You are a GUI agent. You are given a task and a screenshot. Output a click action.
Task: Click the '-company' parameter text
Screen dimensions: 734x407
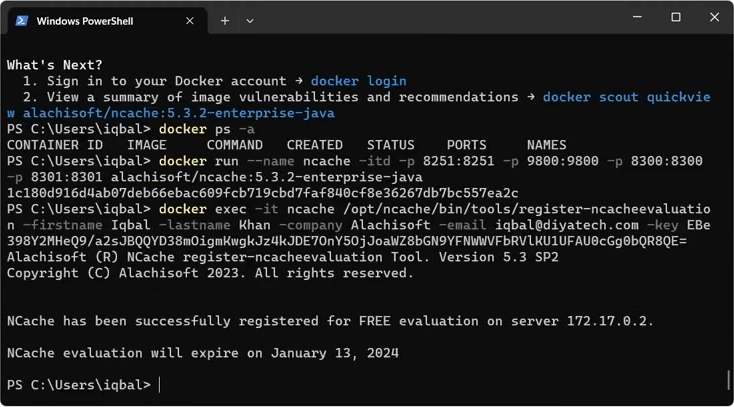point(311,225)
